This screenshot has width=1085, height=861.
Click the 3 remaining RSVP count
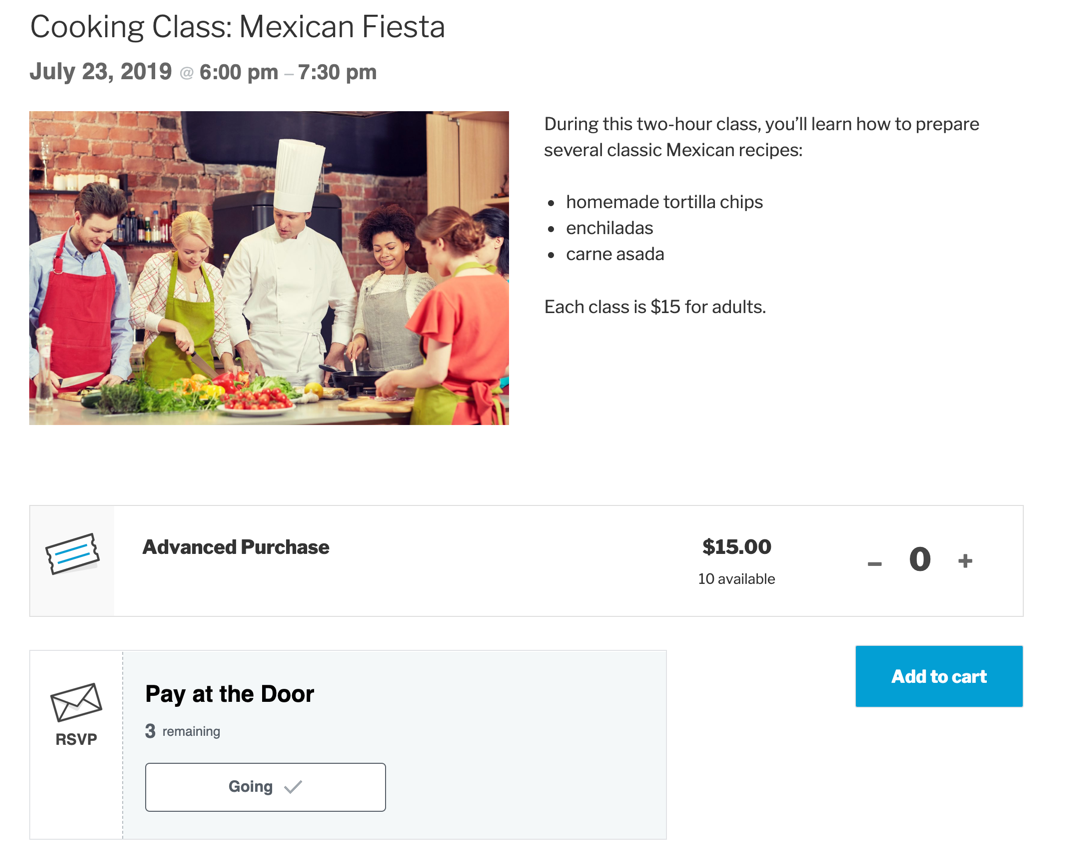click(183, 731)
